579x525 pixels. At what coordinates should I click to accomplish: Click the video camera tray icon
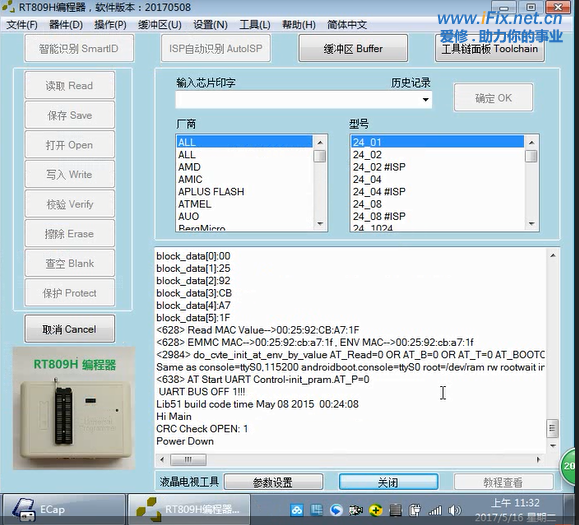click(x=356, y=510)
